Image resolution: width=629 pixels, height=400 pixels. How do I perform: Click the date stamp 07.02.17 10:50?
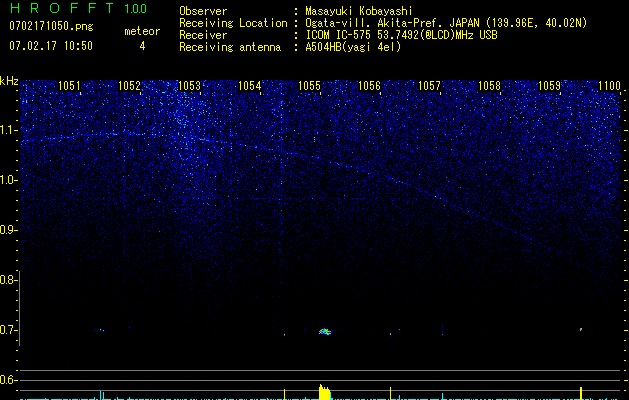[x=51, y=46]
